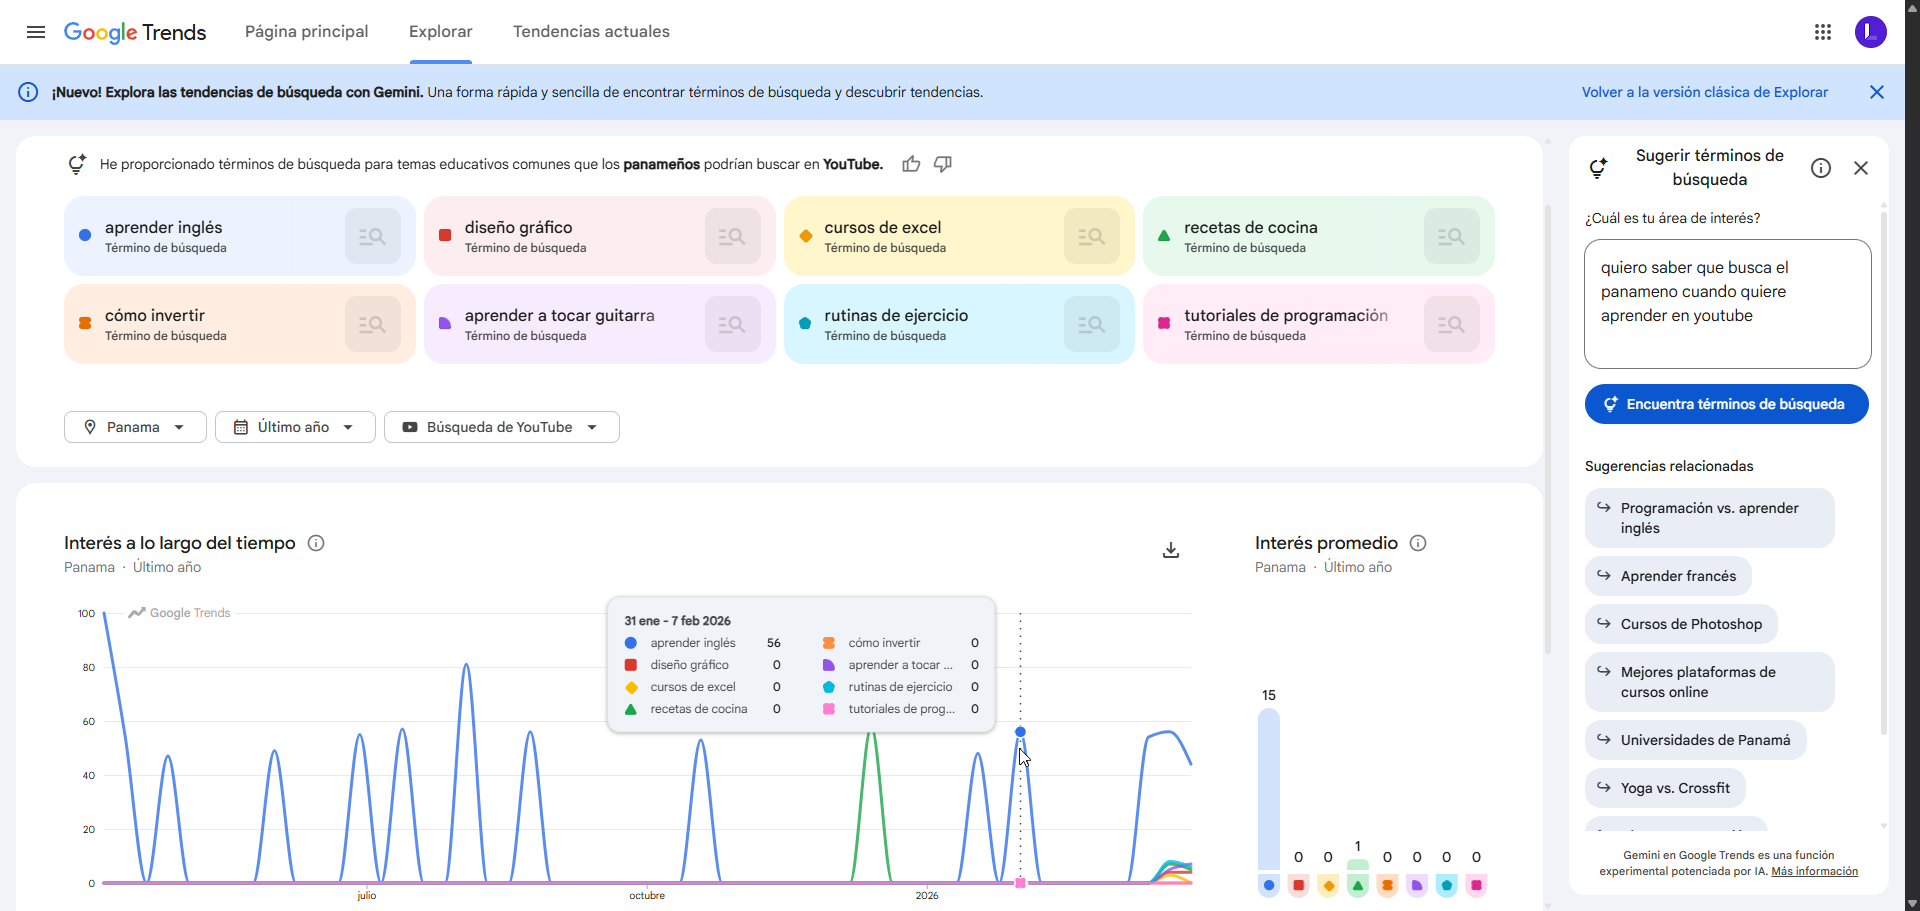The image size is (1920, 911).
Task: Open search details for aprender a tocar guitarra
Action: (733, 324)
